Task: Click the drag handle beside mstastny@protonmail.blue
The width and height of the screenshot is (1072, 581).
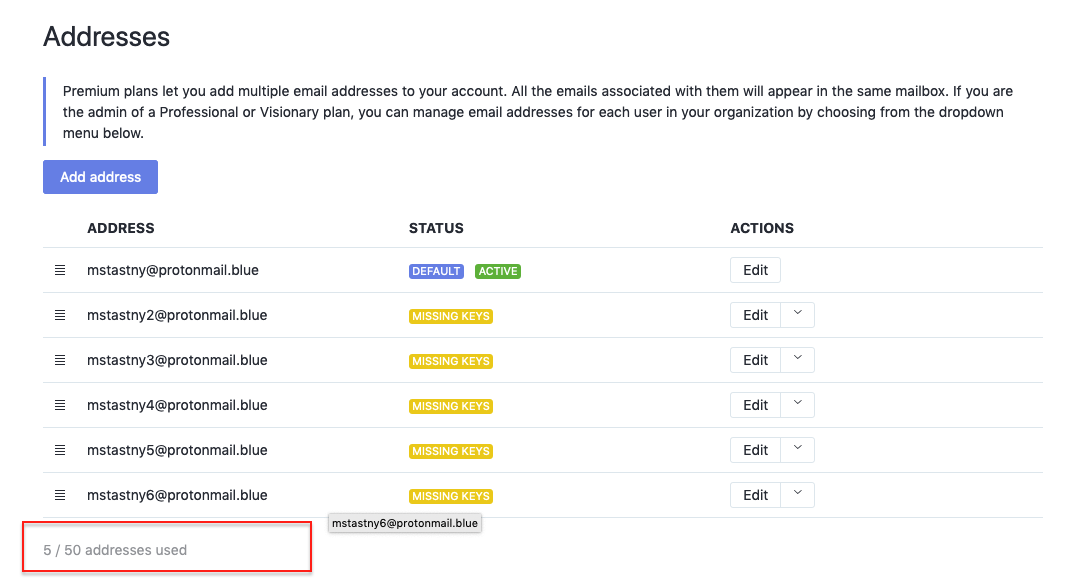Action: tap(60, 269)
